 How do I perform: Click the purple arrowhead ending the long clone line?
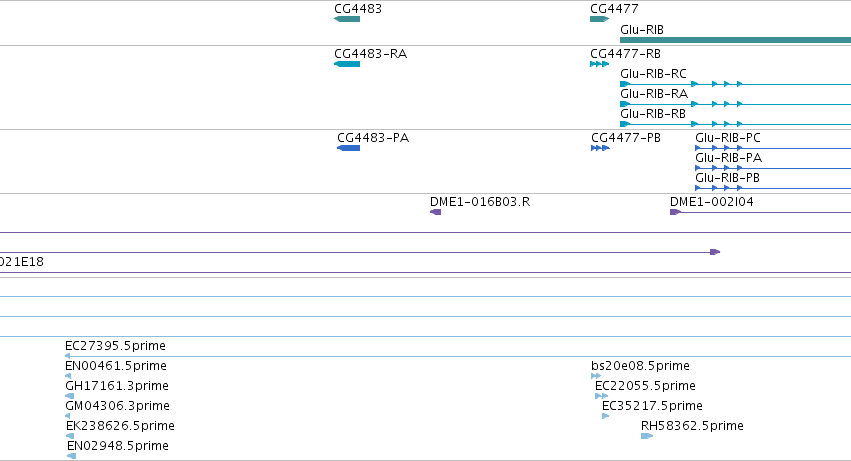(715, 252)
